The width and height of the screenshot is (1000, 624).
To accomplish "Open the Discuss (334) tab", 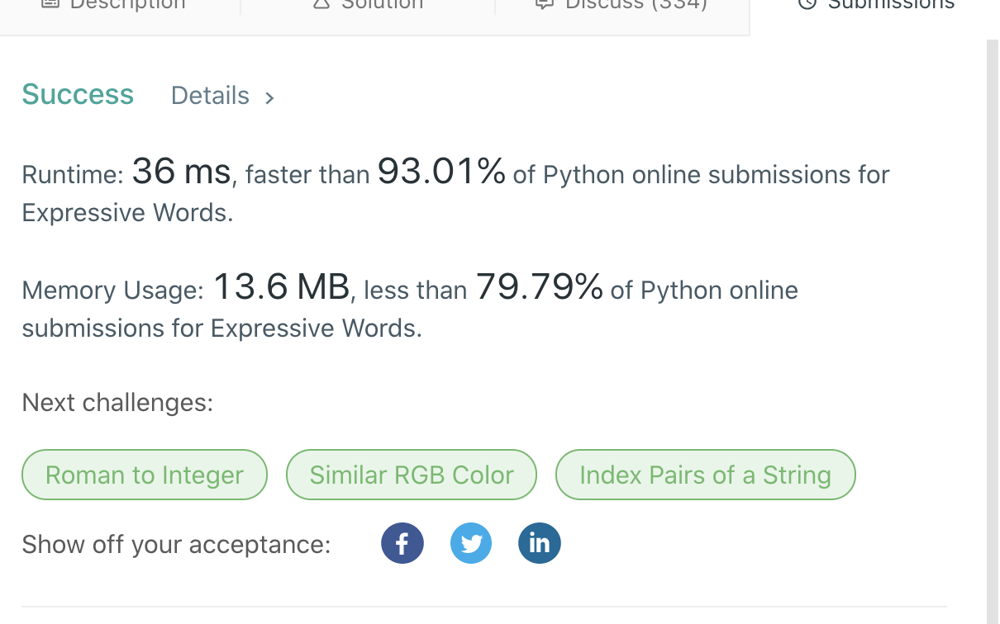I will (636, 5).
